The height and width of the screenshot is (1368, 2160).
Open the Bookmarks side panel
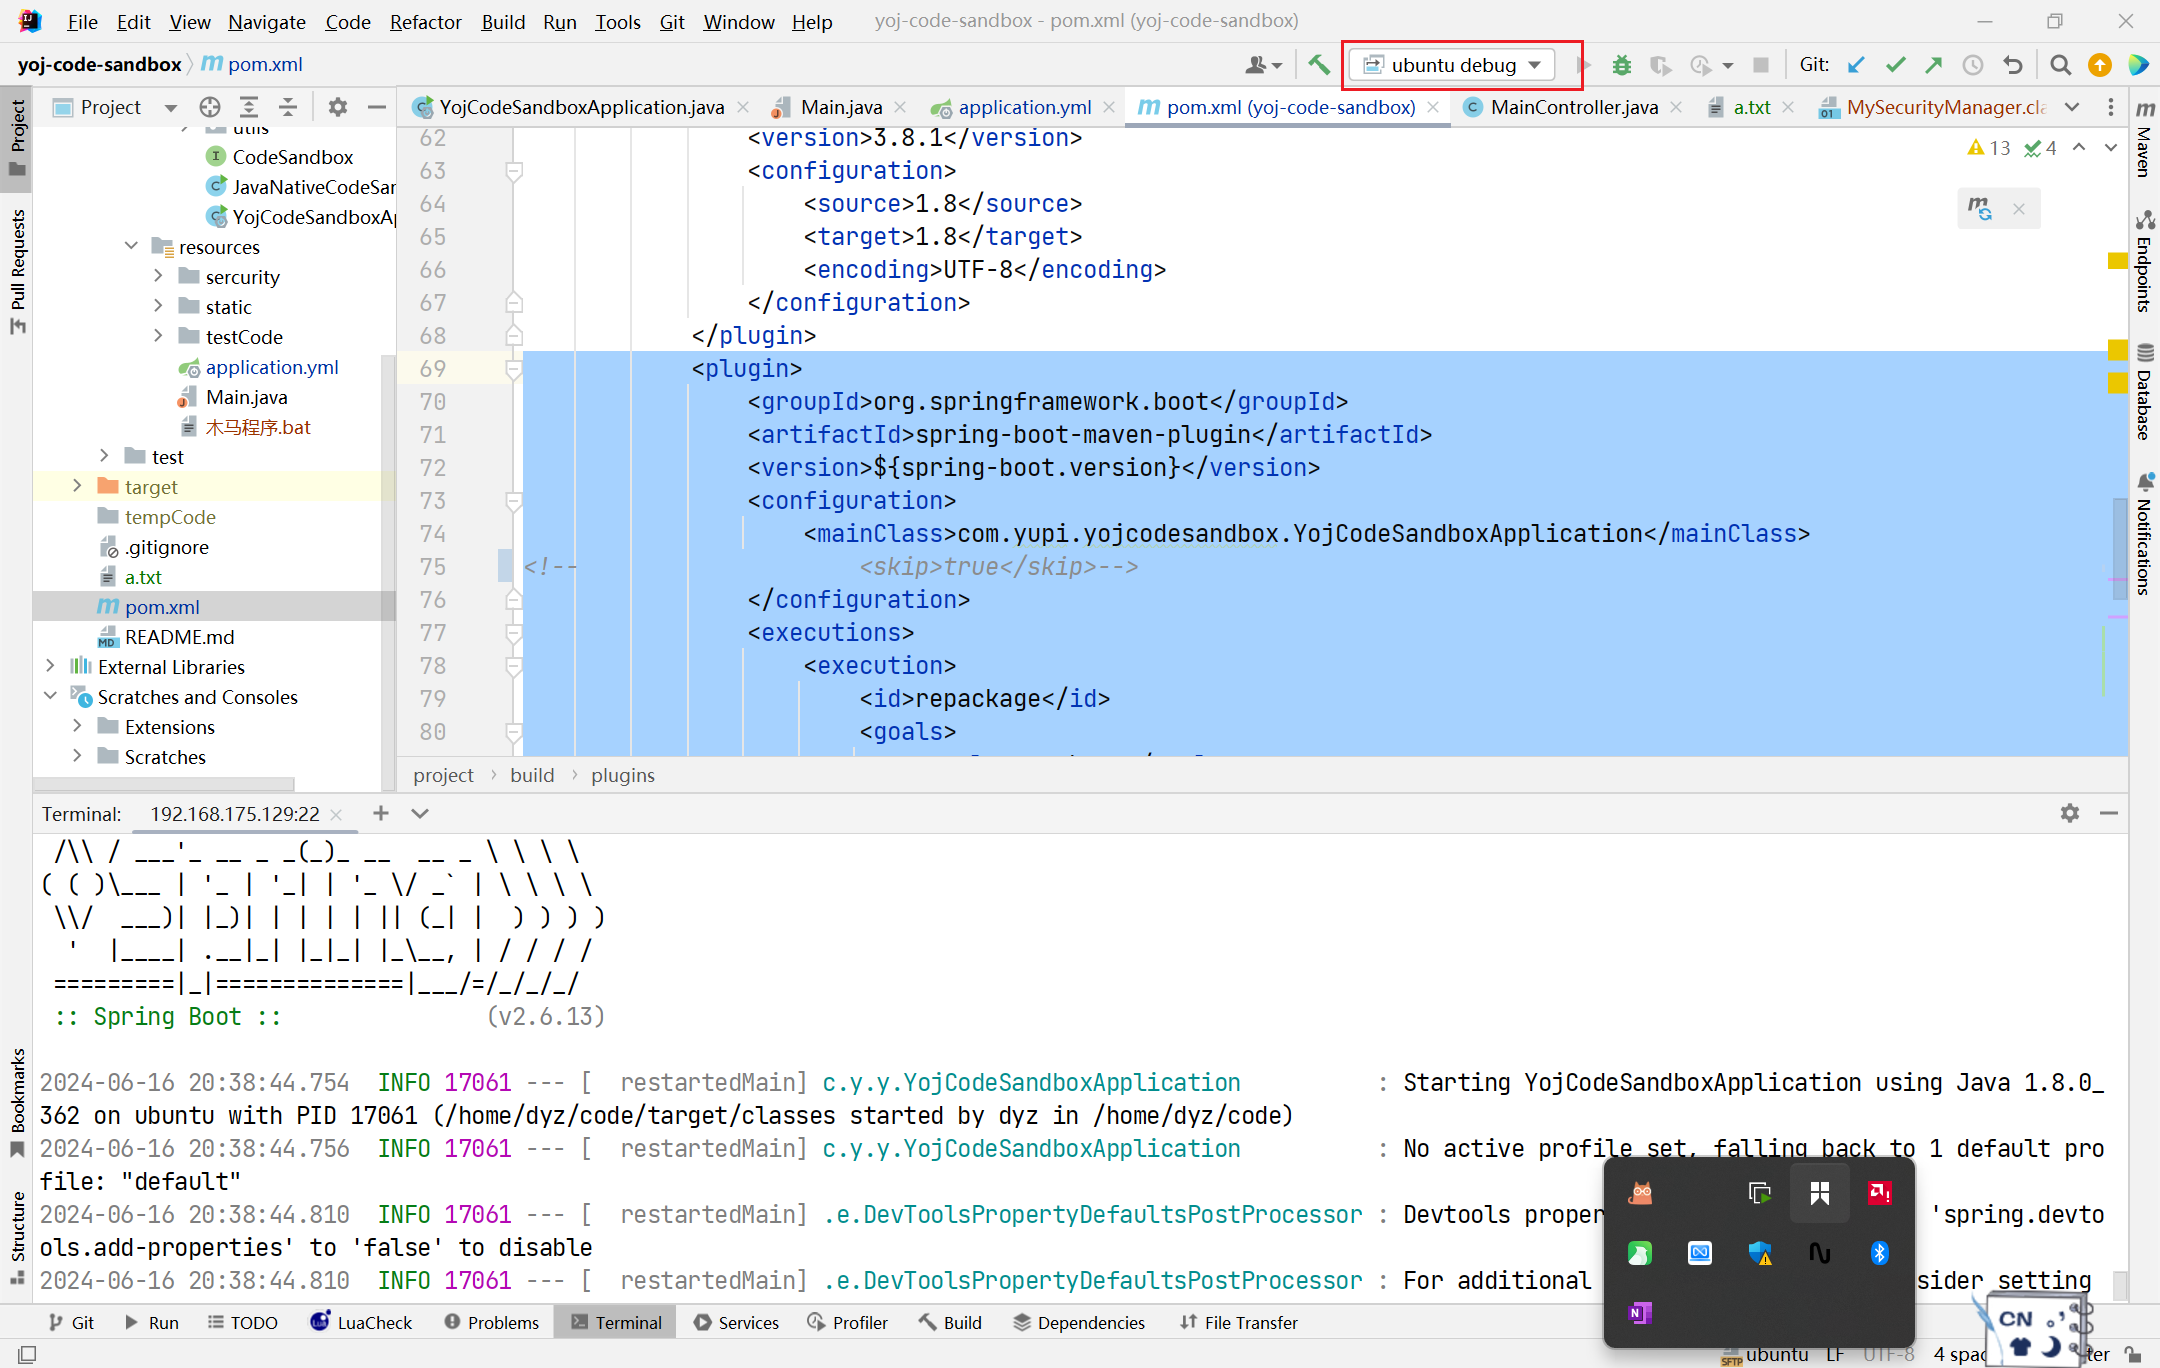point(18,1103)
